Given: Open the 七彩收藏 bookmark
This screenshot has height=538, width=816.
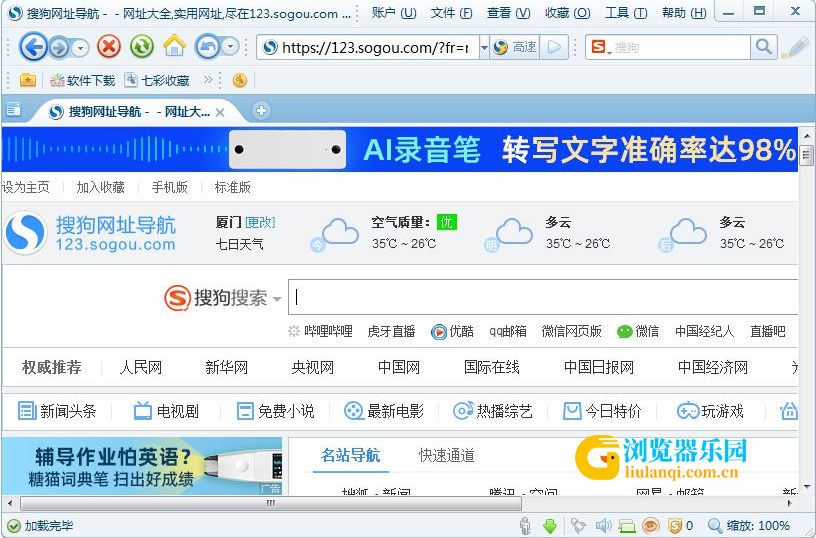Looking at the screenshot, I should [157, 80].
